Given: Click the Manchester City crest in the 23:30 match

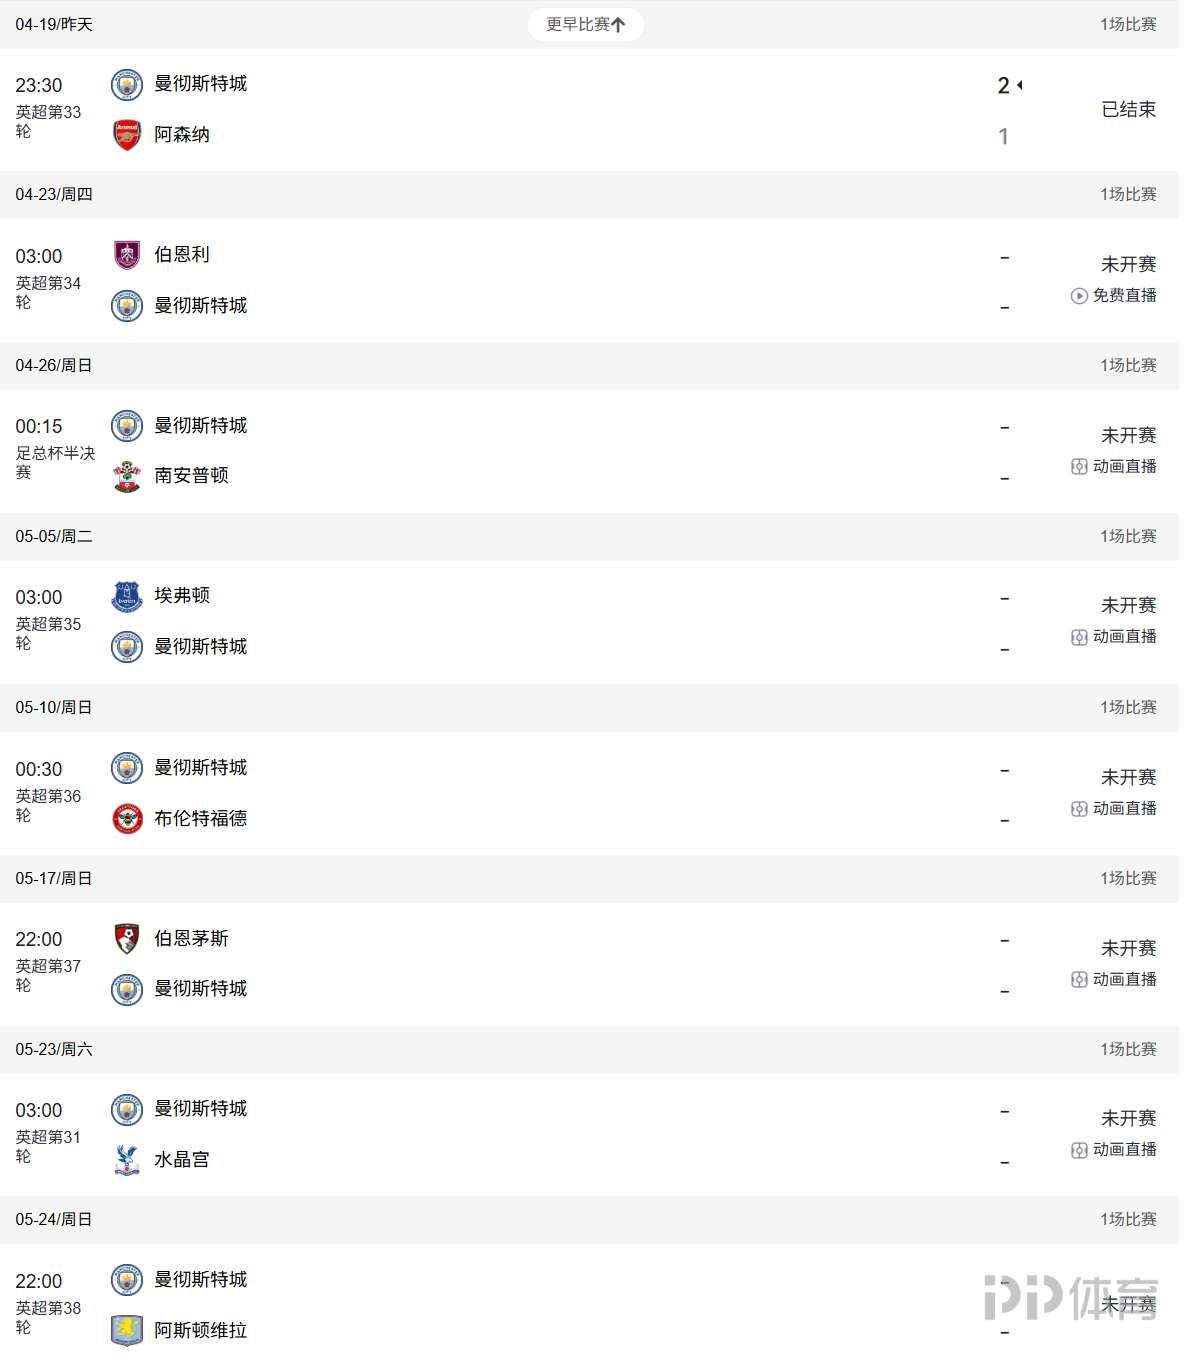Looking at the screenshot, I should 127,85.
